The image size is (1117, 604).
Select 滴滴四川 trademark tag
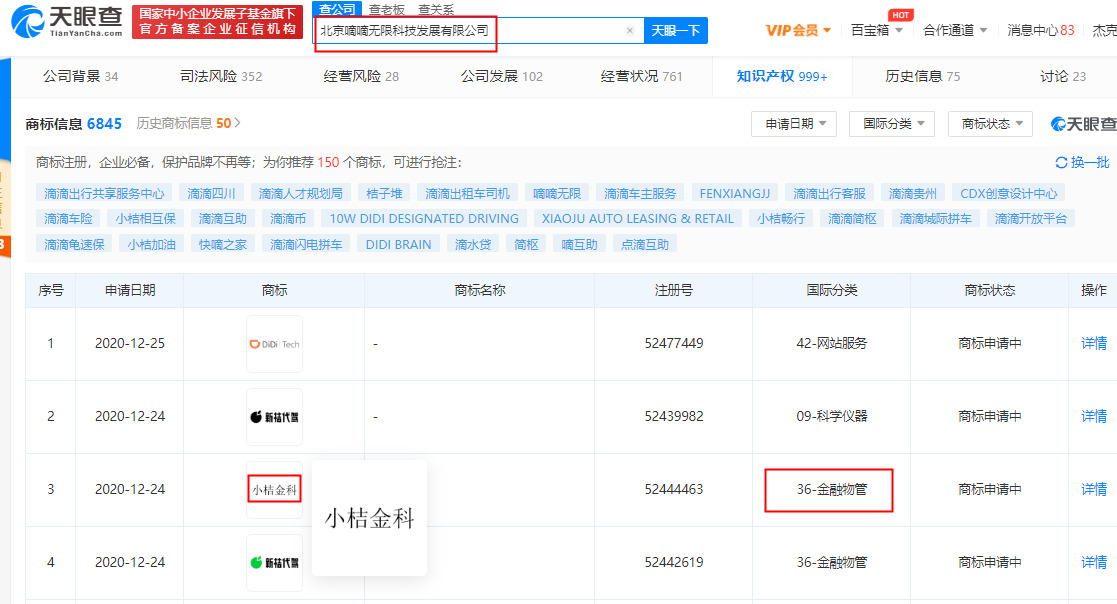211,193
